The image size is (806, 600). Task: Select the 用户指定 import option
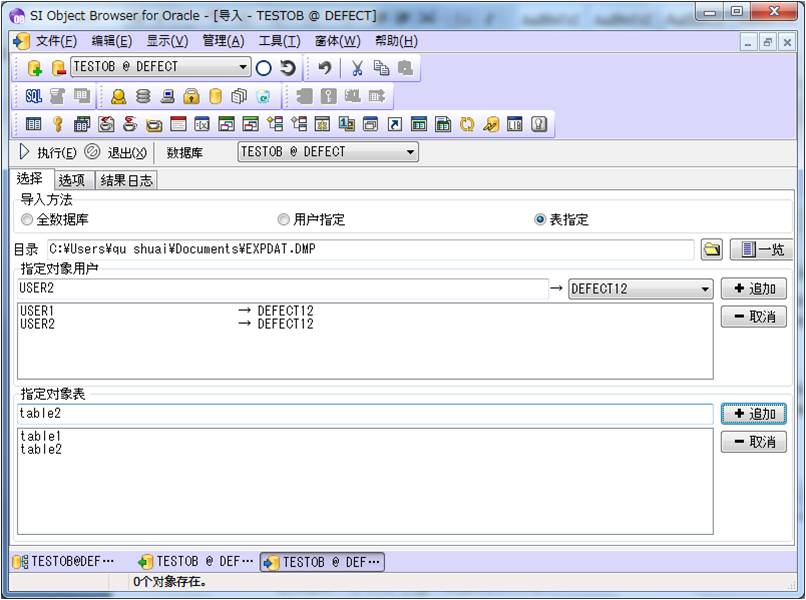pyautogui.click(x=284, y=220)
